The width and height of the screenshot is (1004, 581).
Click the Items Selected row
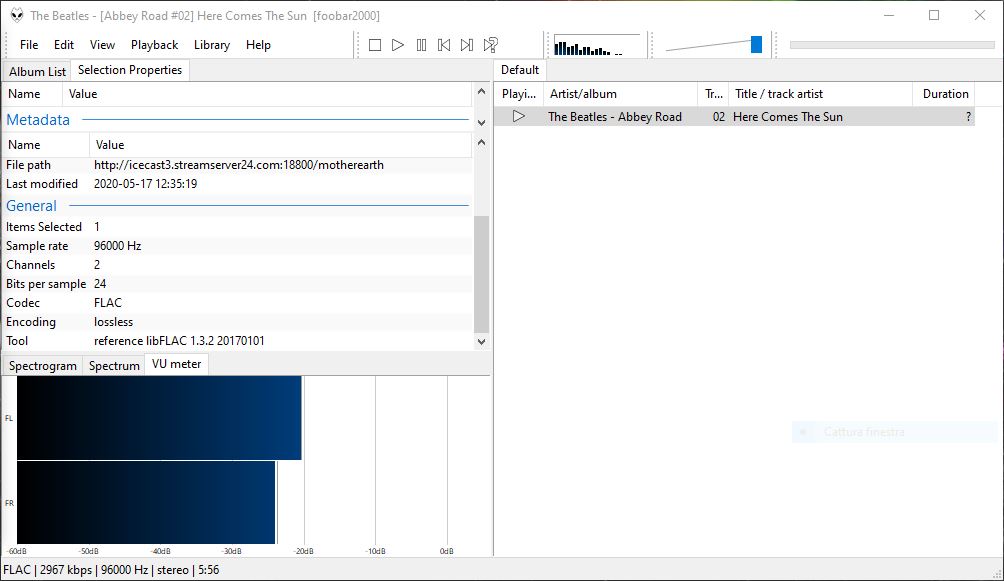point(238,227)
